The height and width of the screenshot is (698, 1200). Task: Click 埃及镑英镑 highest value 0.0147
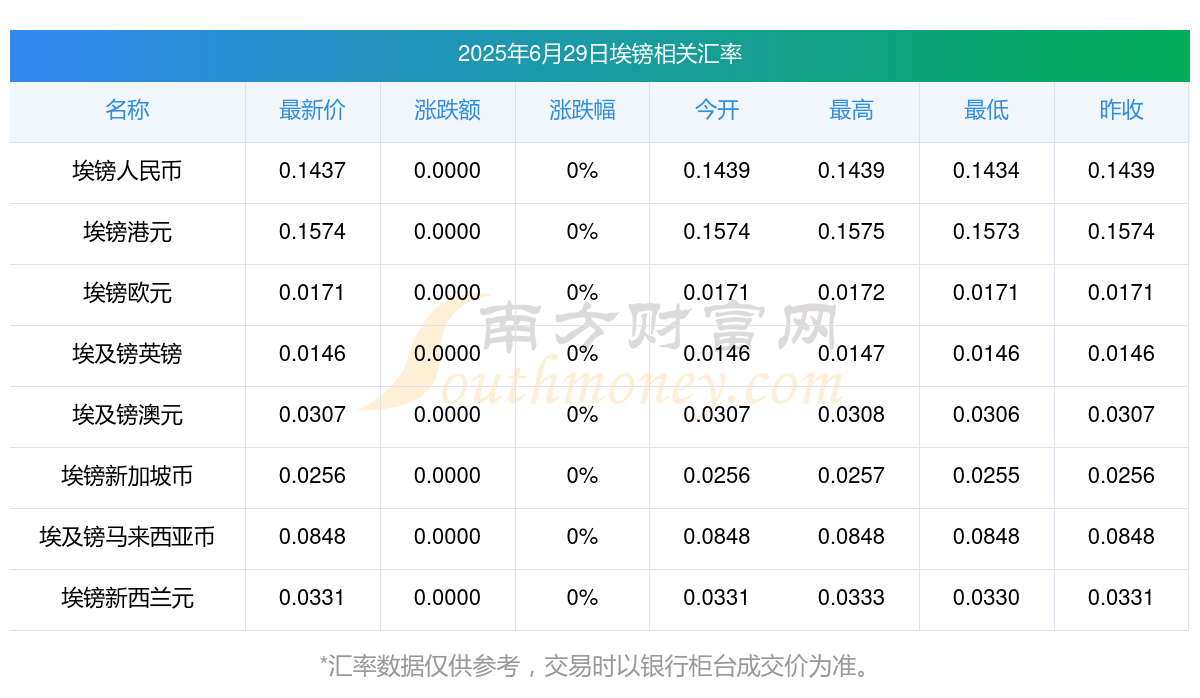(x=851, y=354)
